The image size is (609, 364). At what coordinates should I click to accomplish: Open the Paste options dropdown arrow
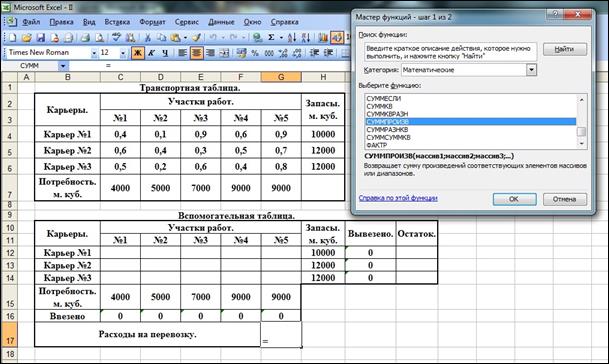pyautogui.click(x=185, y=38)
